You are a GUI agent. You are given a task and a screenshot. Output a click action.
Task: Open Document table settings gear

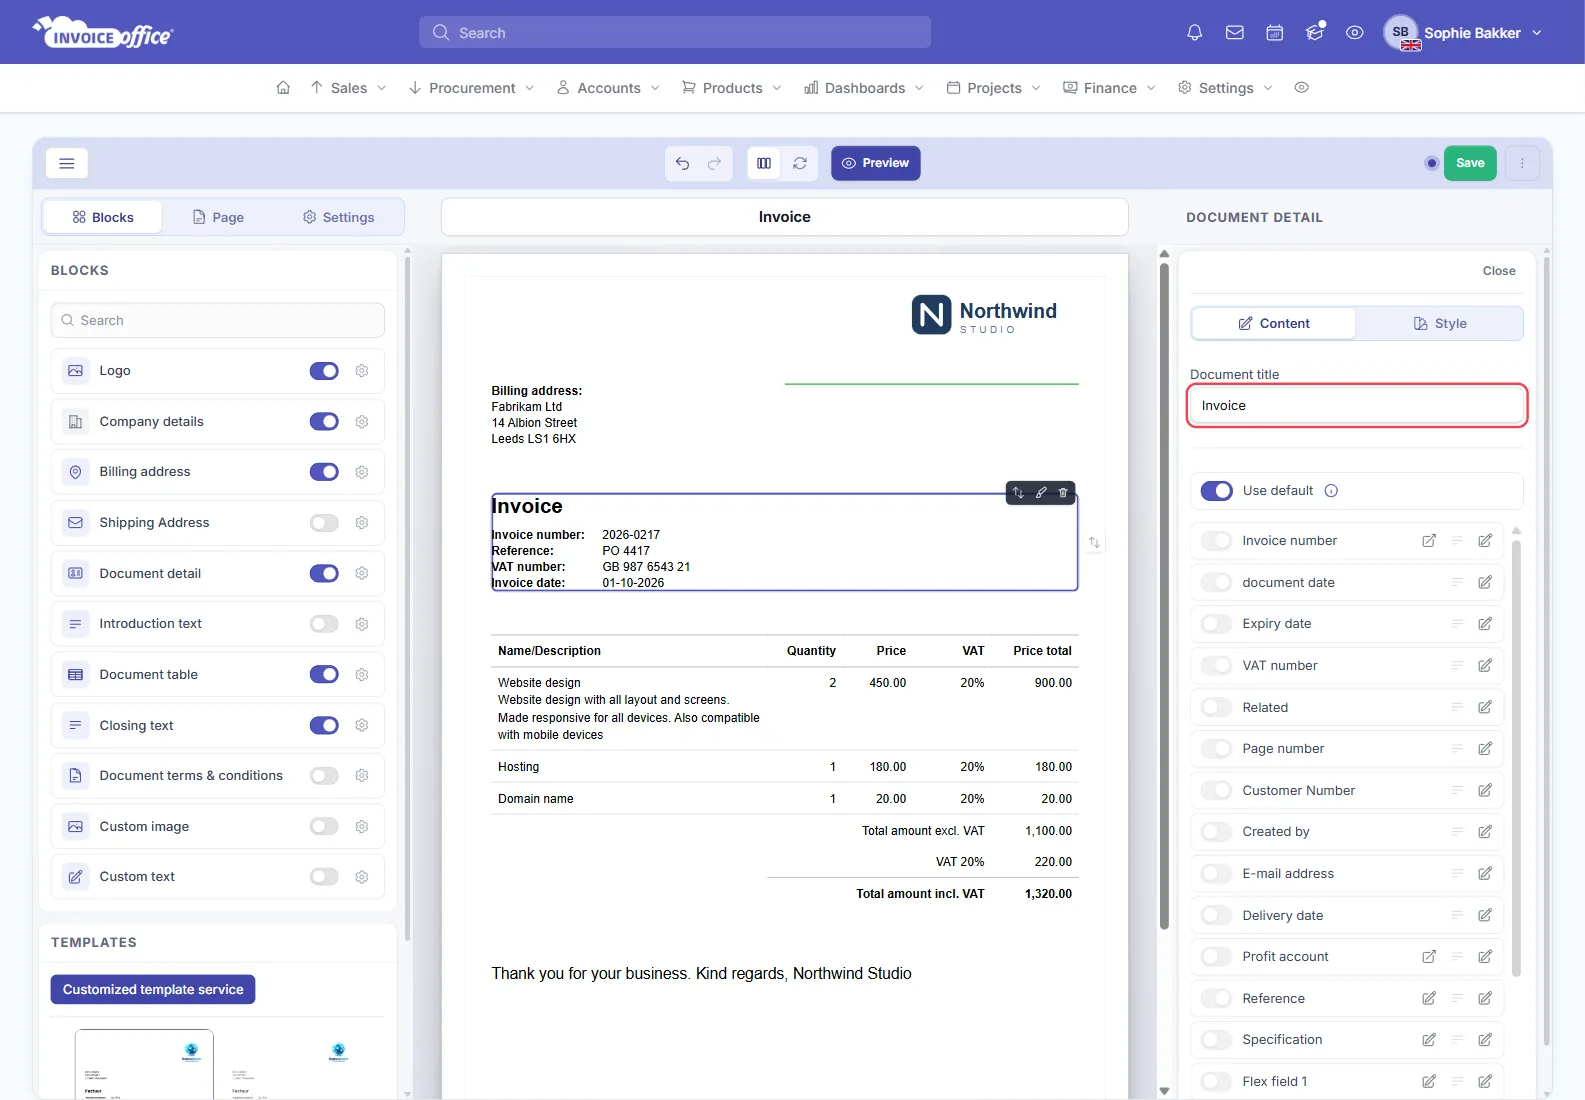[362, 675]
